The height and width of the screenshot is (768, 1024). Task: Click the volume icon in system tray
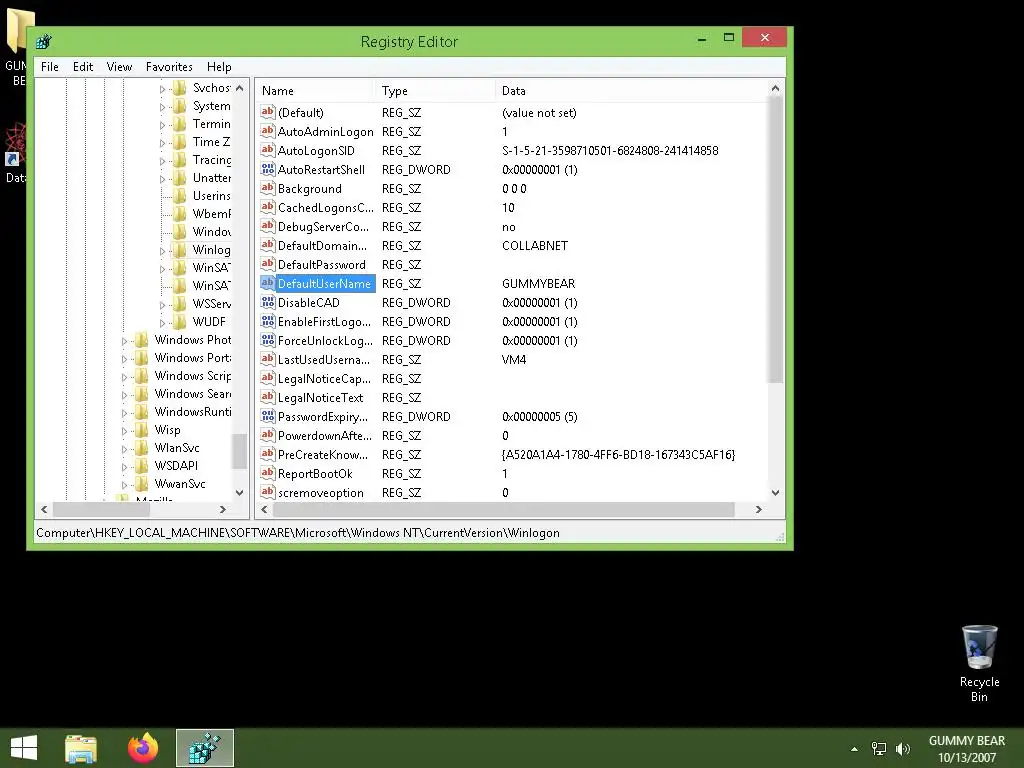coord(903,748)
